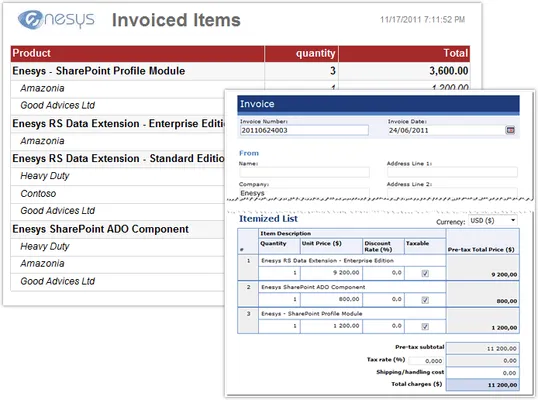Click the From Name input field
538x400 pixels.
(x=304, y=172)
